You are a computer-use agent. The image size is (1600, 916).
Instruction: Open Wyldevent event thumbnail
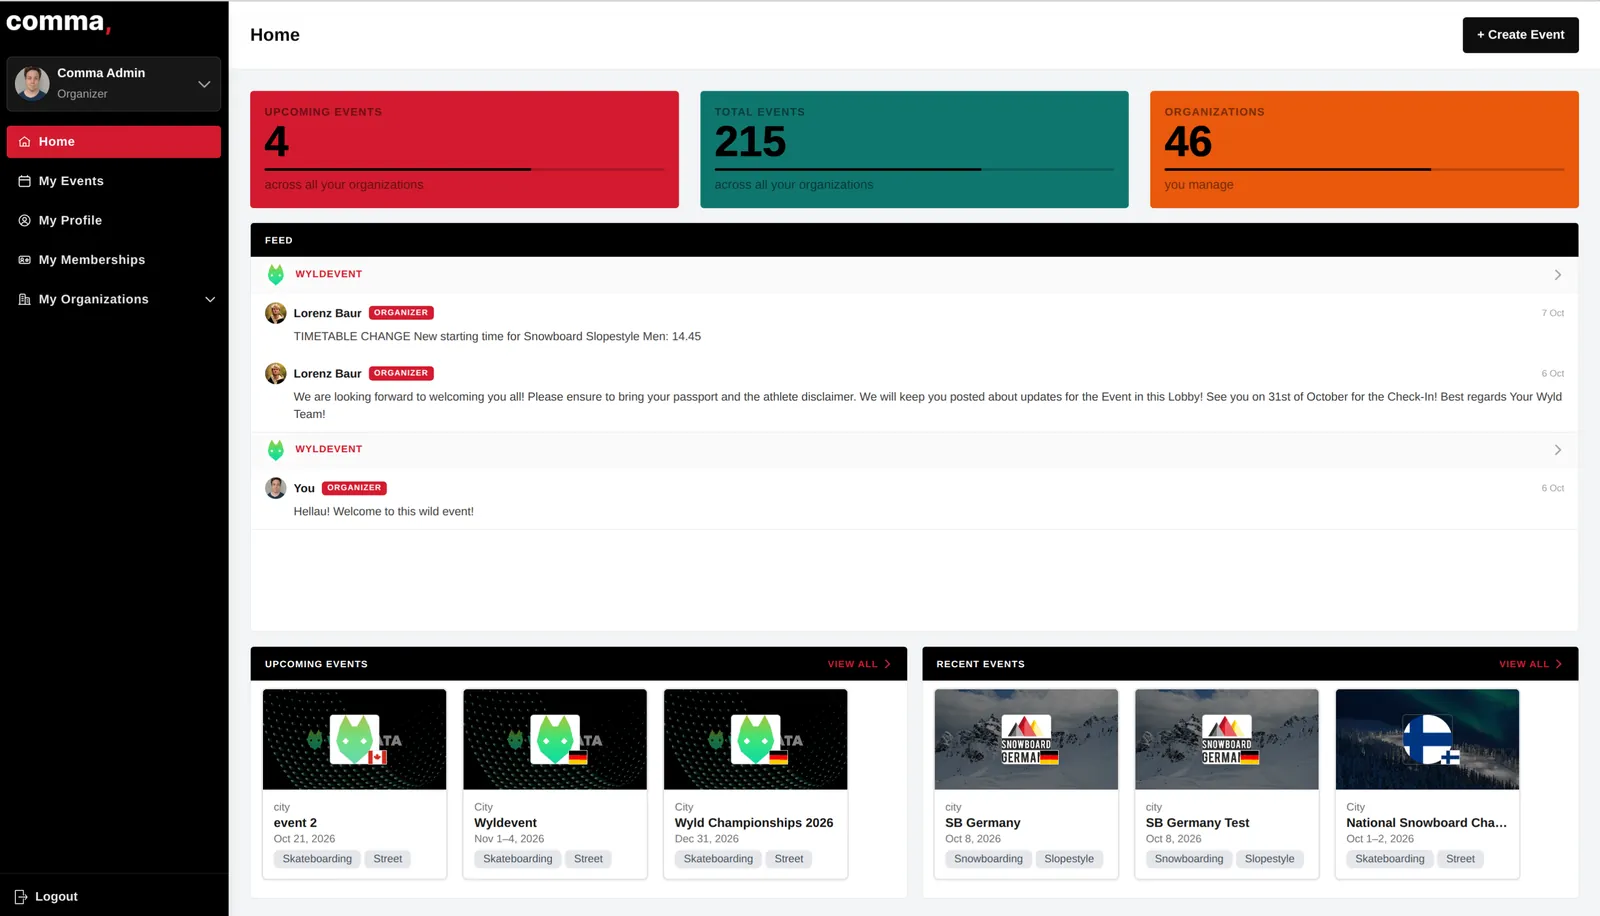[x=555, y=739]
